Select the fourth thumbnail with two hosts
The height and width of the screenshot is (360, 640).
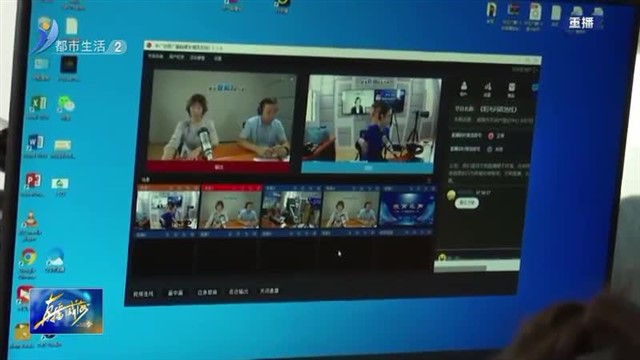point(351,210)
